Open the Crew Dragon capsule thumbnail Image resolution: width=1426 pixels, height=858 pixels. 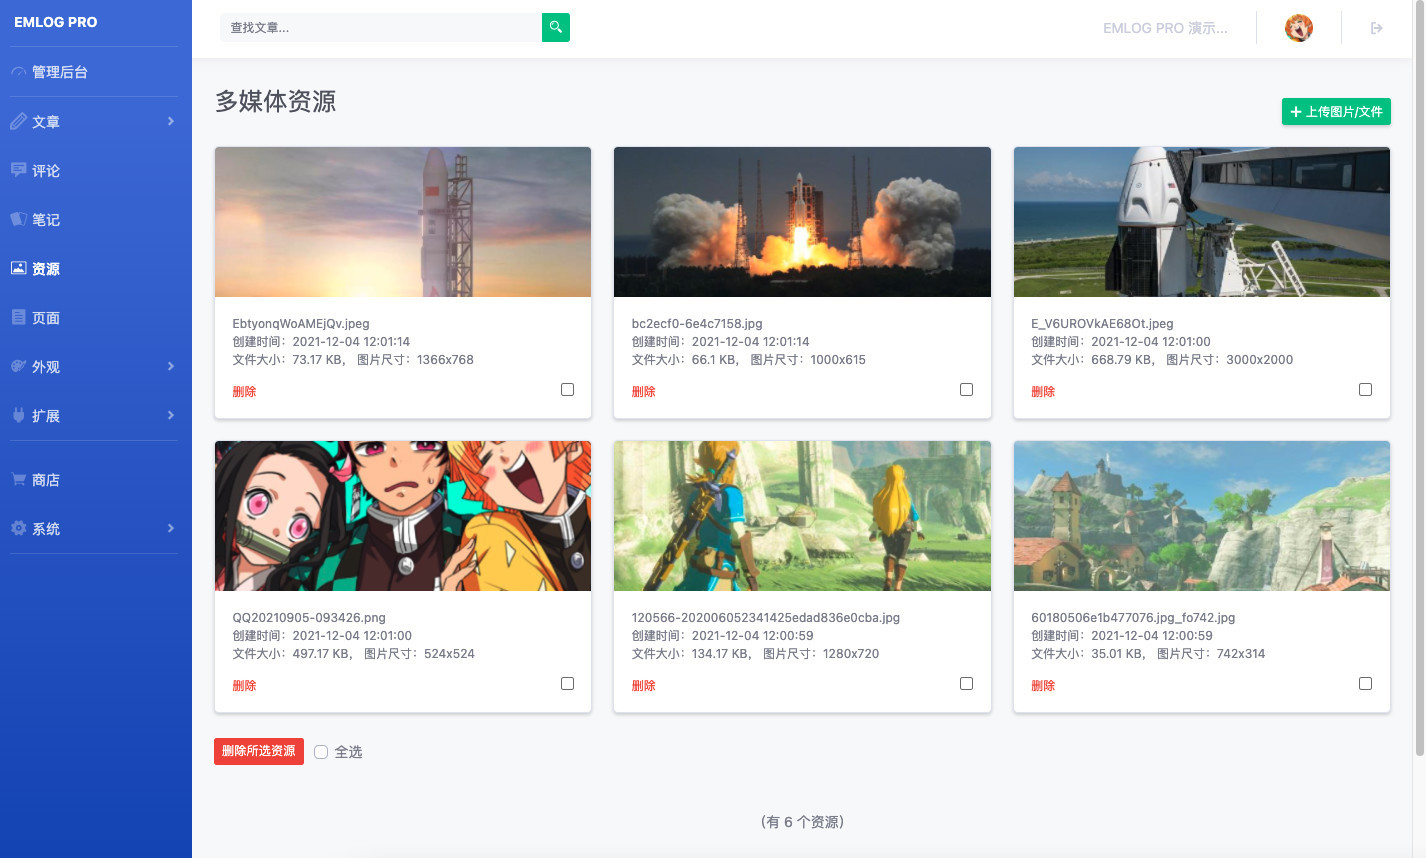tap(1202, 222)
